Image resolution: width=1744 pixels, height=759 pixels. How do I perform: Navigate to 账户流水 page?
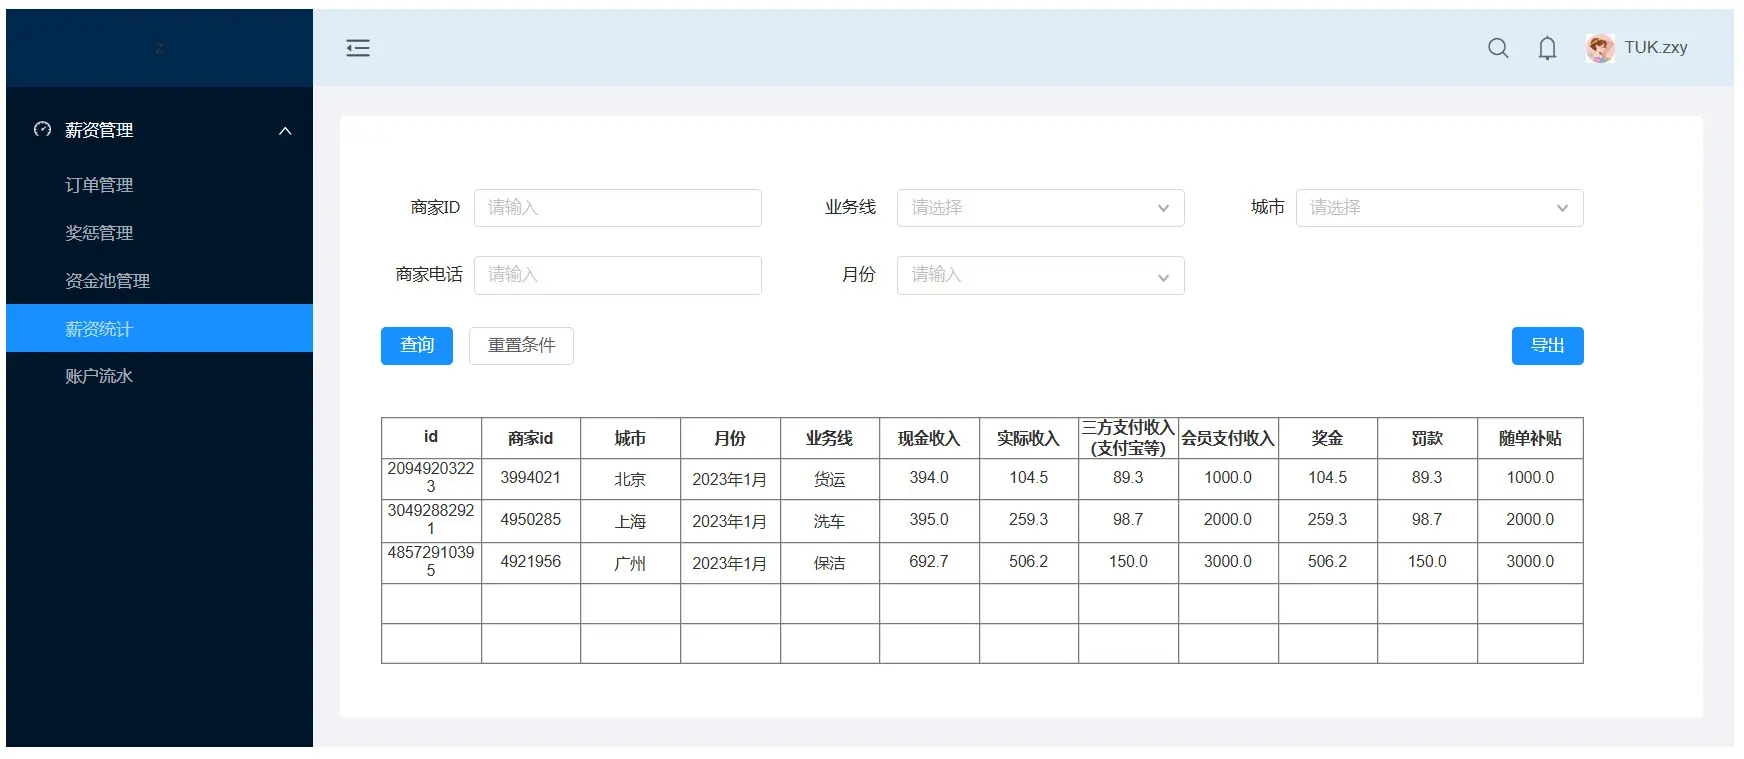[x=99, y=376]
